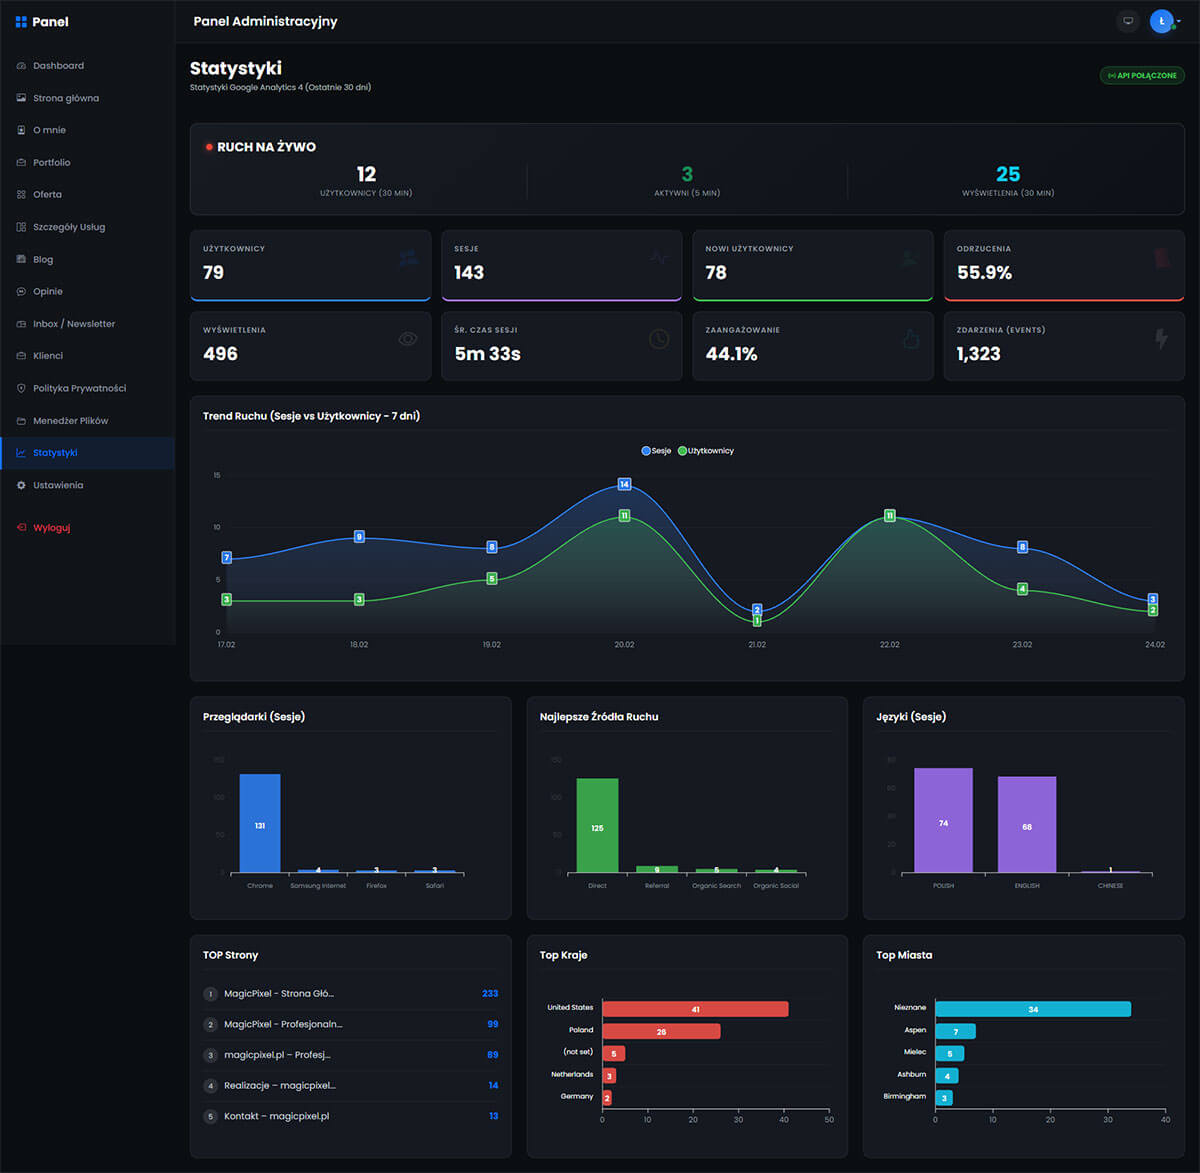Toggle the Sesje series in the trend chart
Image resolution: width=1200 pixels, height=1173 pixels.
coord(656,450)
